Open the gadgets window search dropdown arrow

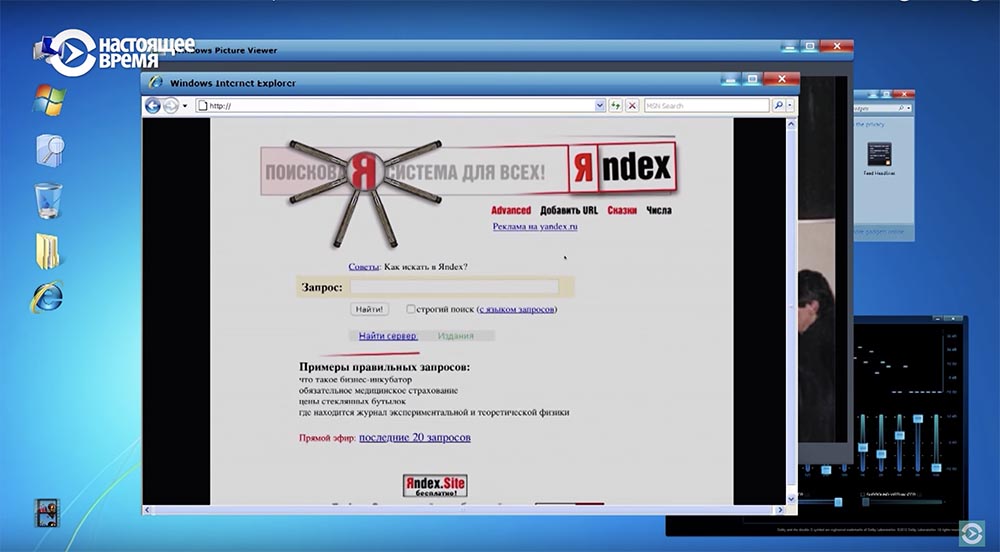pos(908,108)
